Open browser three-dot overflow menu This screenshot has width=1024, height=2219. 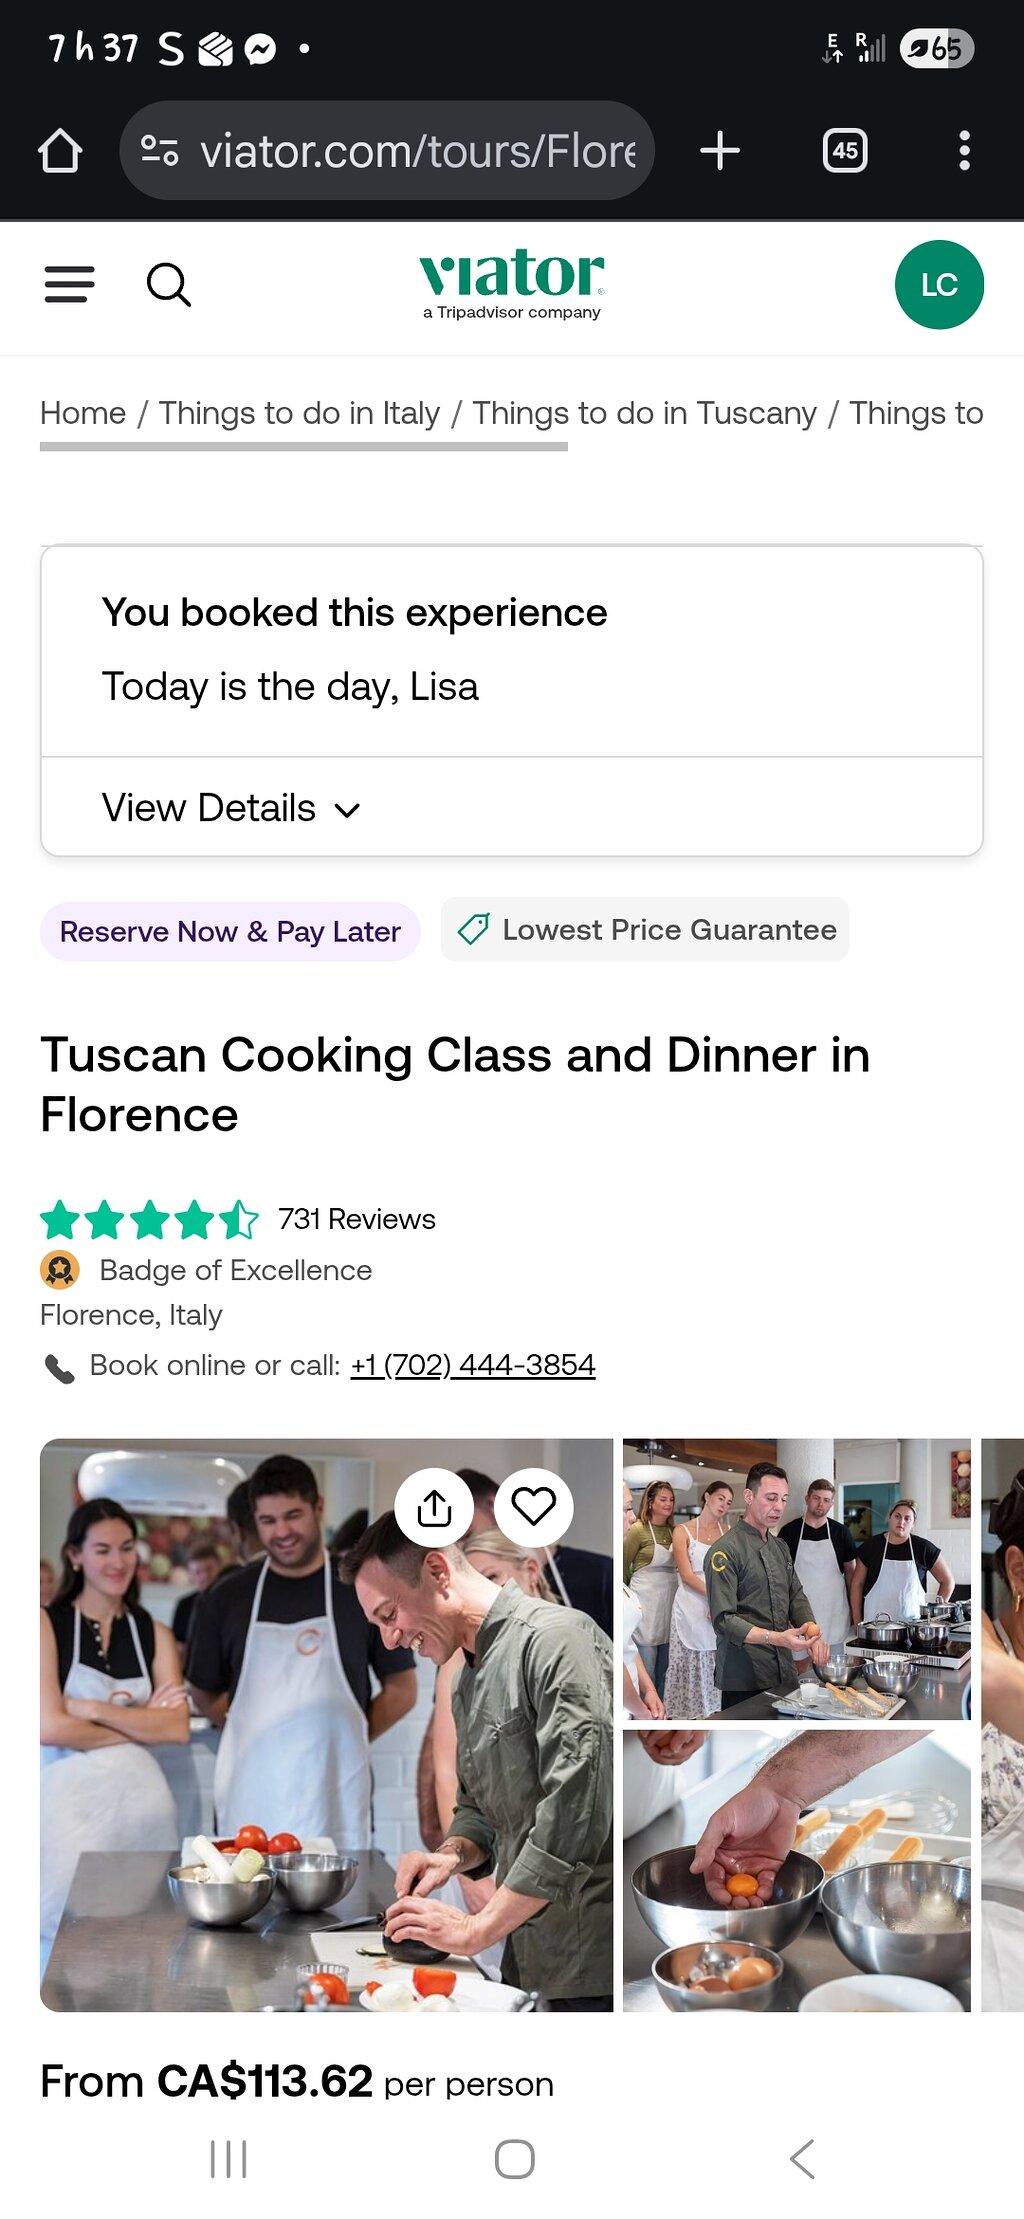[964, 151]
